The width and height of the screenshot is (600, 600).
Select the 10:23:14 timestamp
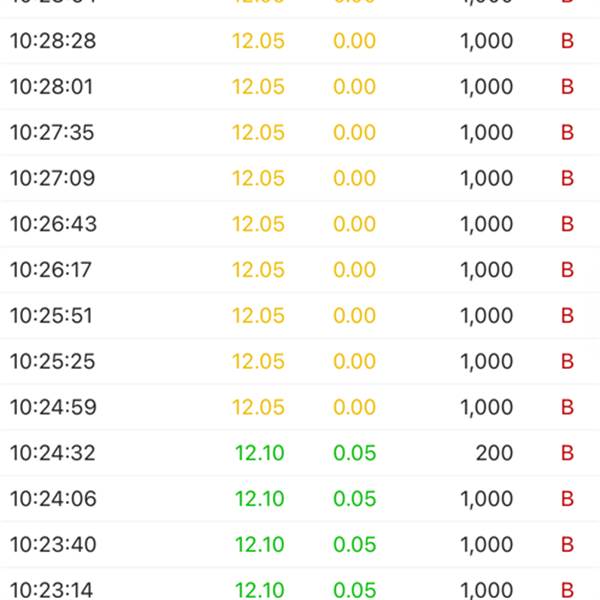pyautogui.click(x=52, y=590)
